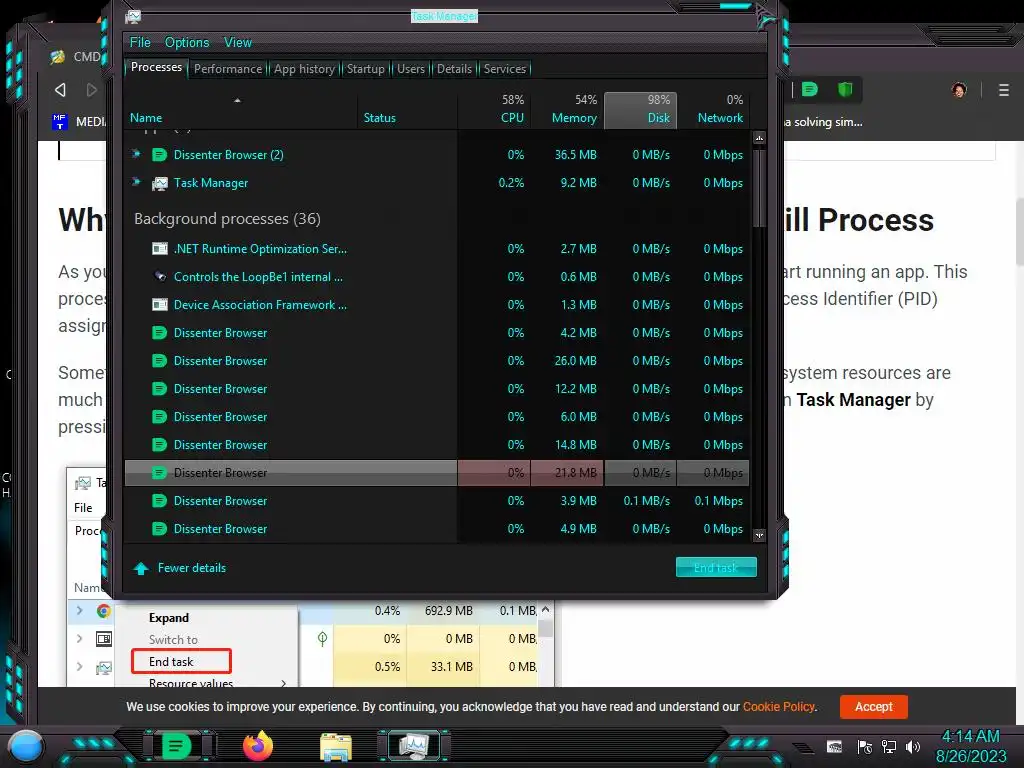Accept the cookie notice

tap(874, 707)
